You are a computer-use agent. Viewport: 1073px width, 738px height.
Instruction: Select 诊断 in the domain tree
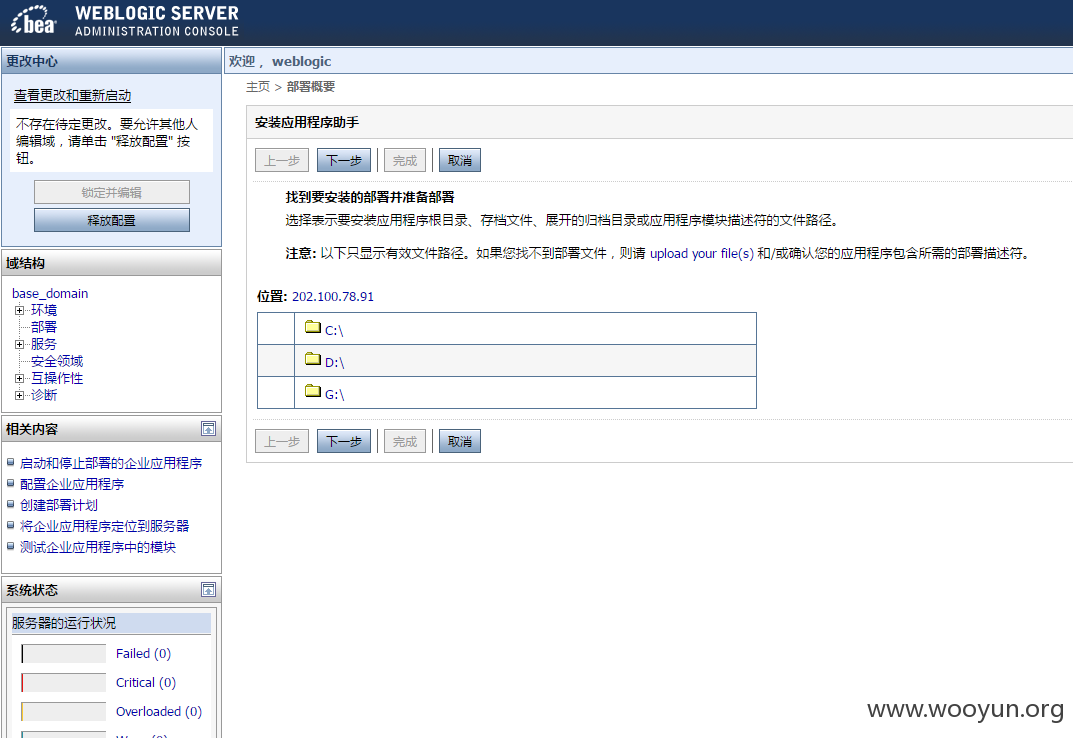(44, 395)
